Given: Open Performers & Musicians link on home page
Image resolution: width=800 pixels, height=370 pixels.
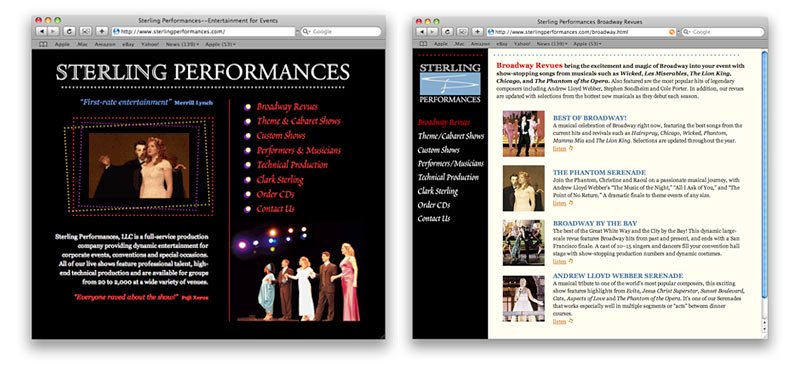Looking at the screenshot, I should click(x=298, y=151).
